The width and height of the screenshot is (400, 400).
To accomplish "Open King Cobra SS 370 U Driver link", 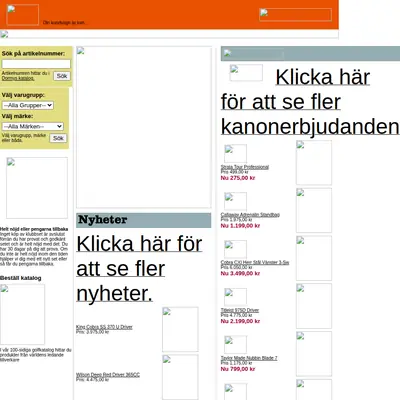I will coord(104,327).
